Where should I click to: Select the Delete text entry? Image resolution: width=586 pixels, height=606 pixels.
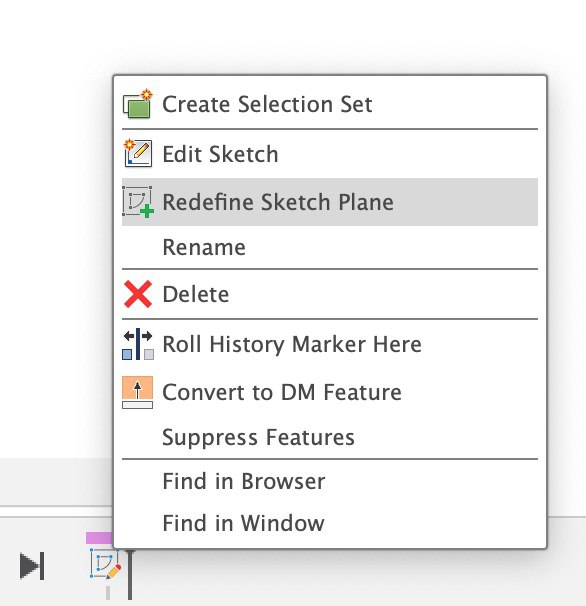coord(196,294)
